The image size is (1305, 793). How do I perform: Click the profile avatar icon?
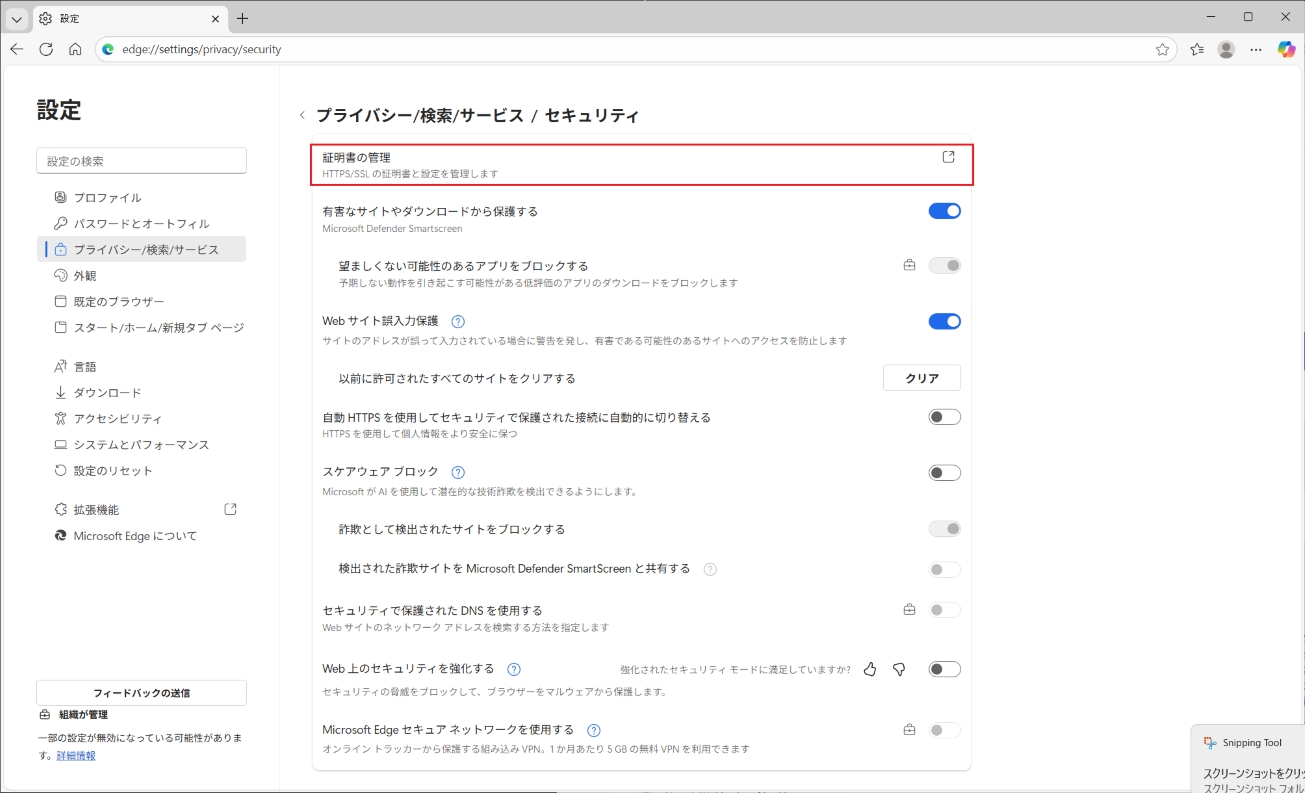[x=1226, y=49]
